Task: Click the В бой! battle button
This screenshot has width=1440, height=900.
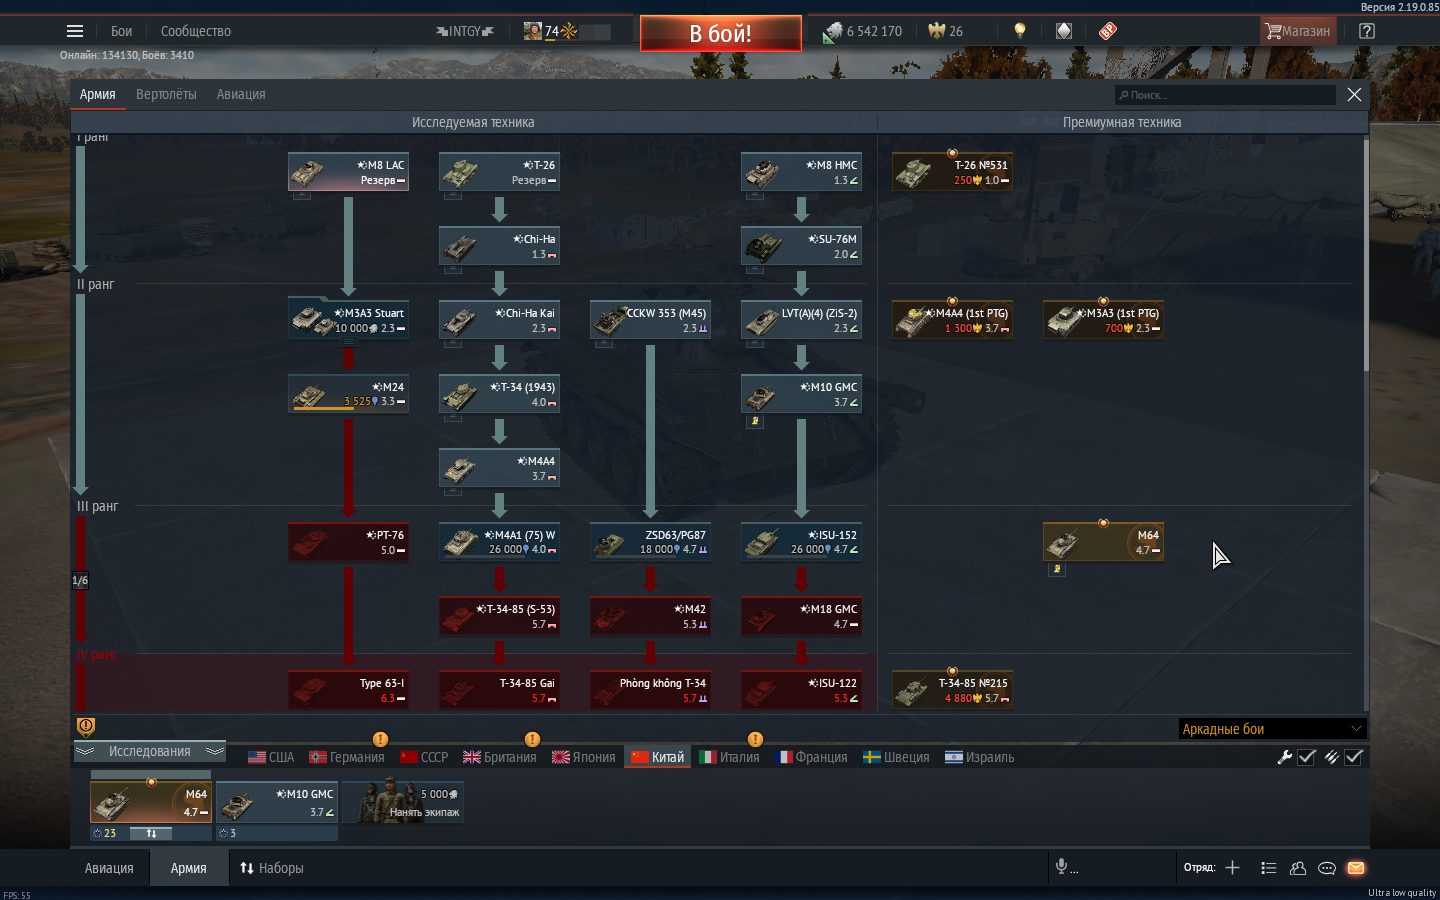Action: pyautogui.click(x=720, y=33)
